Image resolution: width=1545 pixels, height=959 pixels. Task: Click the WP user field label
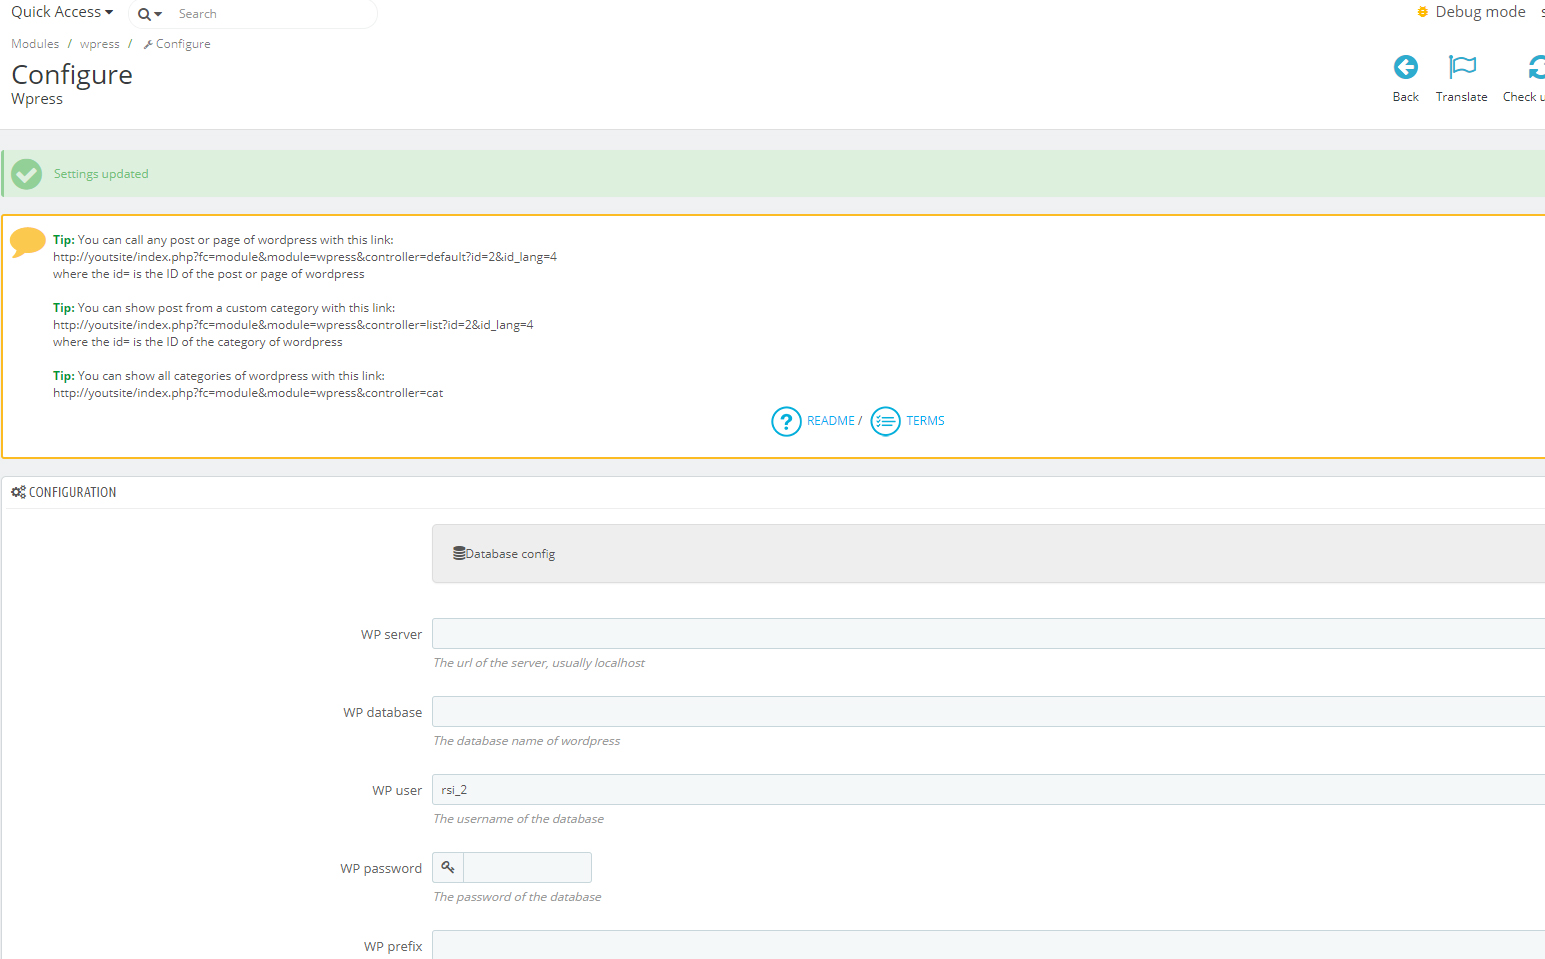[x=397, y=791]
